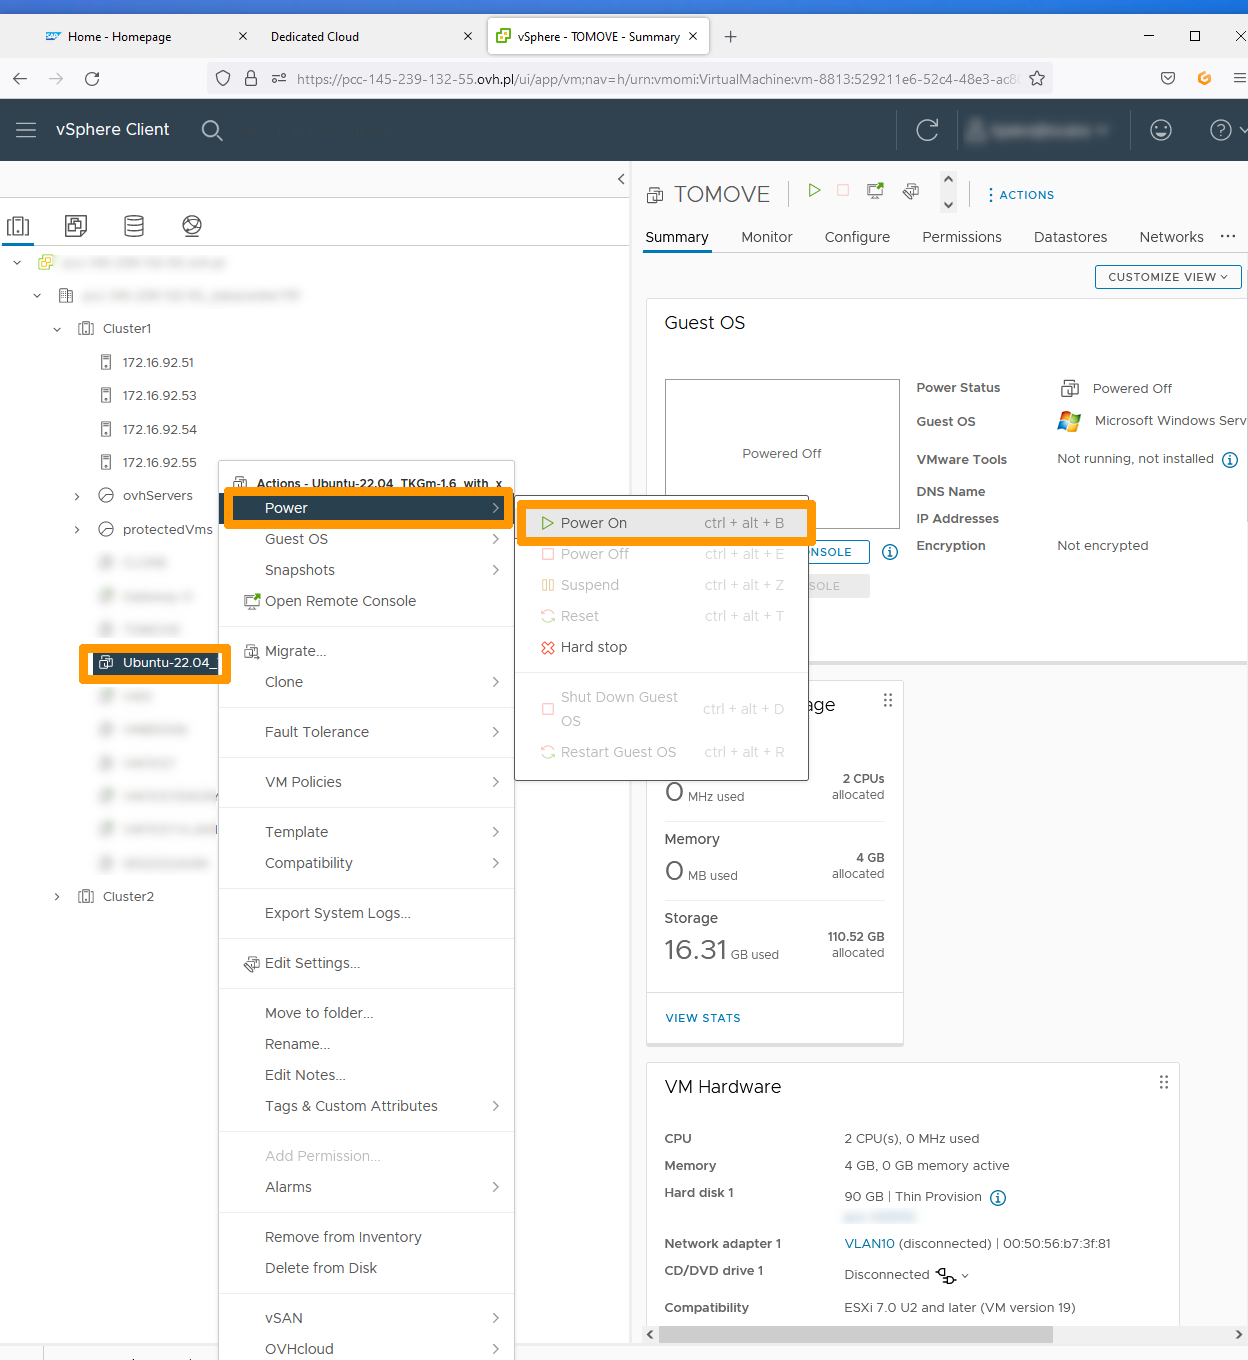This screenshot has height=1360, width=1248.
Task: Click the Hard disk 1 info icon
Action: pyautogui.click(x=998, y=1198)
